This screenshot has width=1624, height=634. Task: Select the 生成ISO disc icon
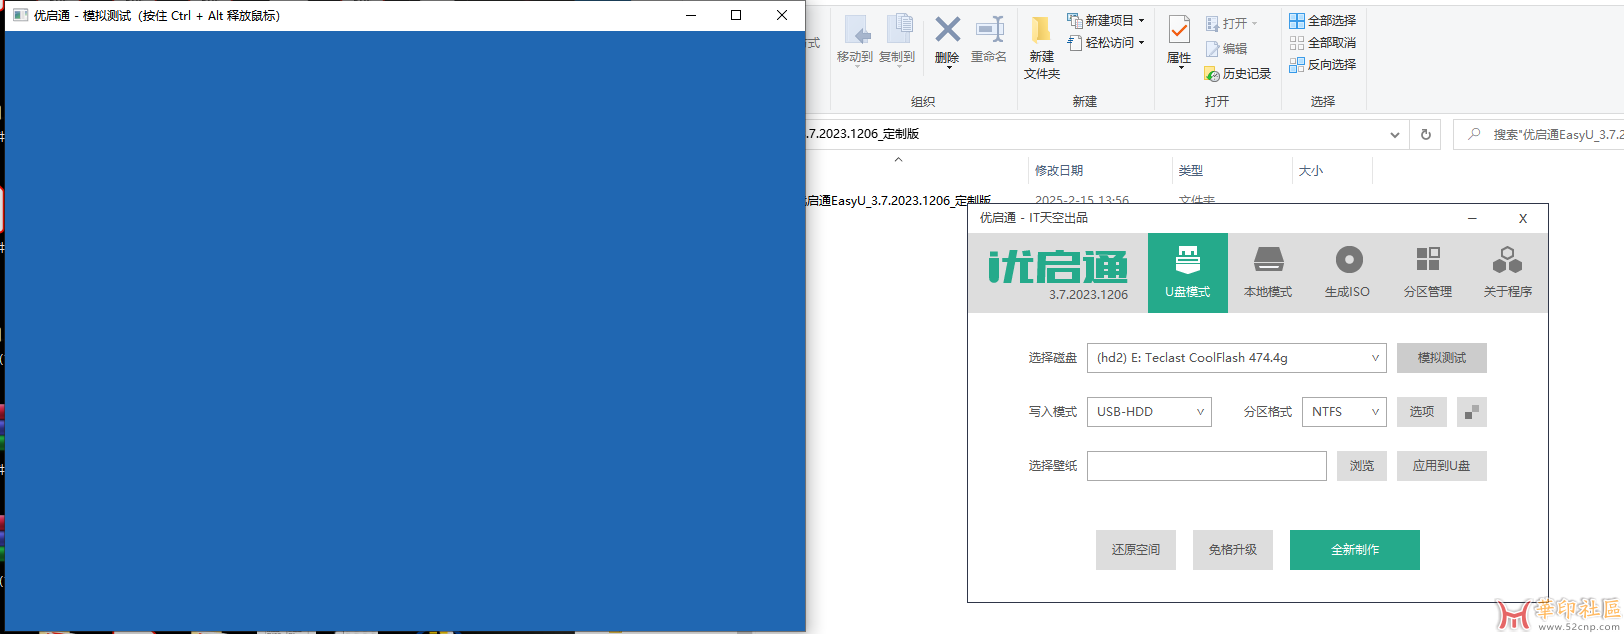pos(1348,261)
